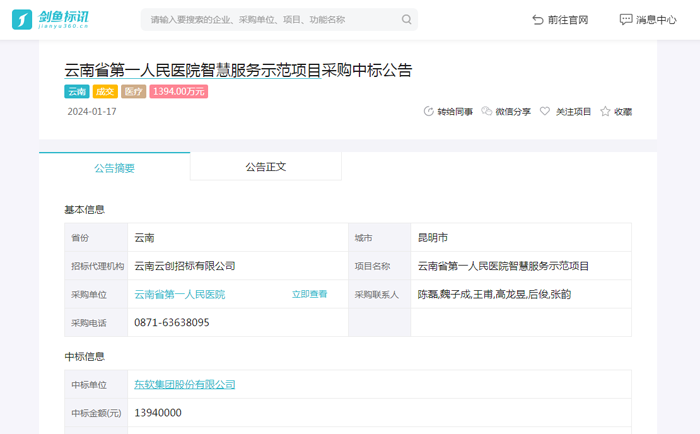Select 云南云创招标有限公司 agency cell
Image resolution: width=700 pixels, height=434 pixels.
[238, 266]
